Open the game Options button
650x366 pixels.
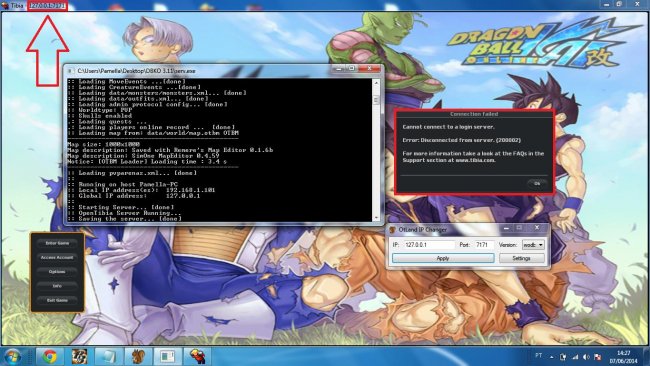(57, 271)
